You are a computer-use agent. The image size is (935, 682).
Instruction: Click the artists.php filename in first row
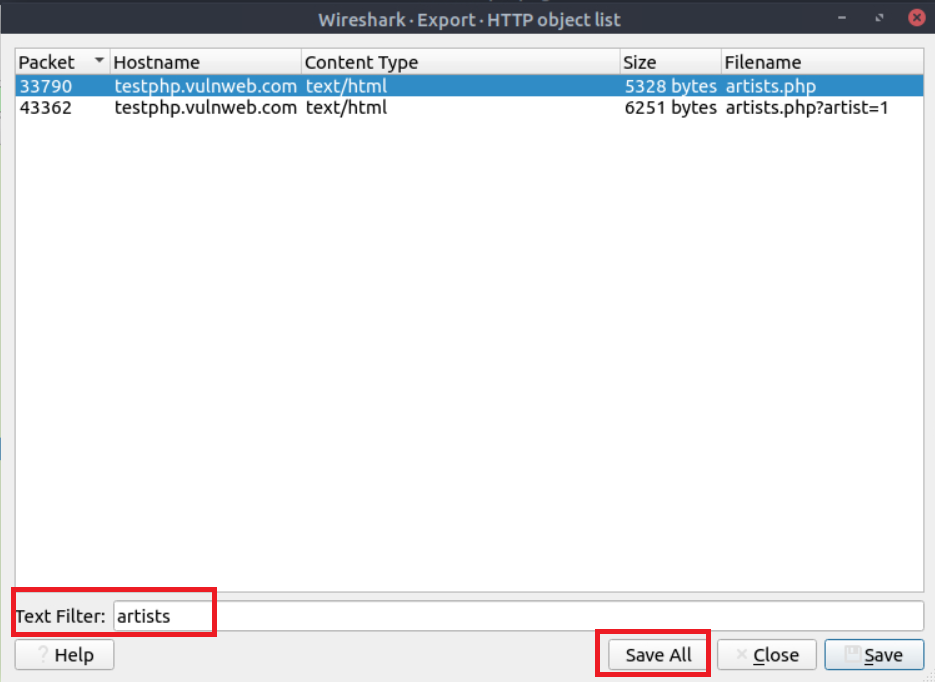(770, 86)
